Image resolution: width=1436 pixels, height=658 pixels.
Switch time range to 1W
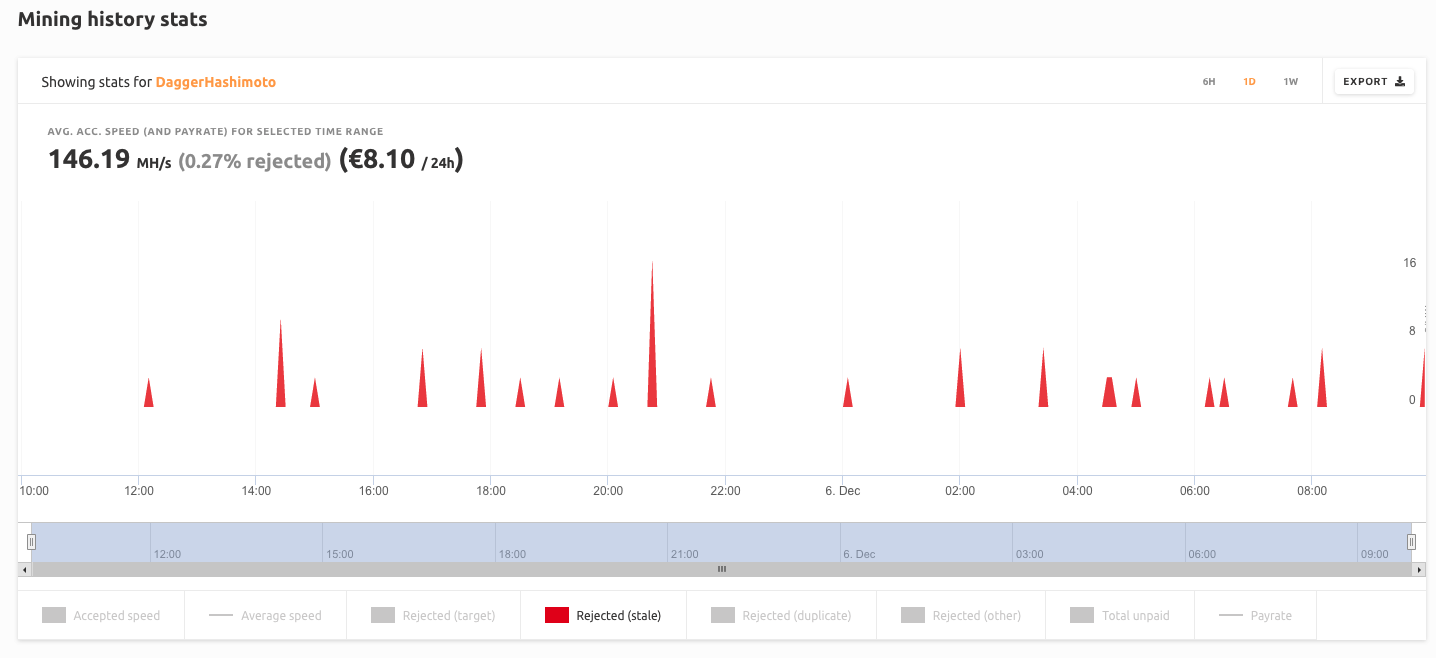tap(1290, 82)
